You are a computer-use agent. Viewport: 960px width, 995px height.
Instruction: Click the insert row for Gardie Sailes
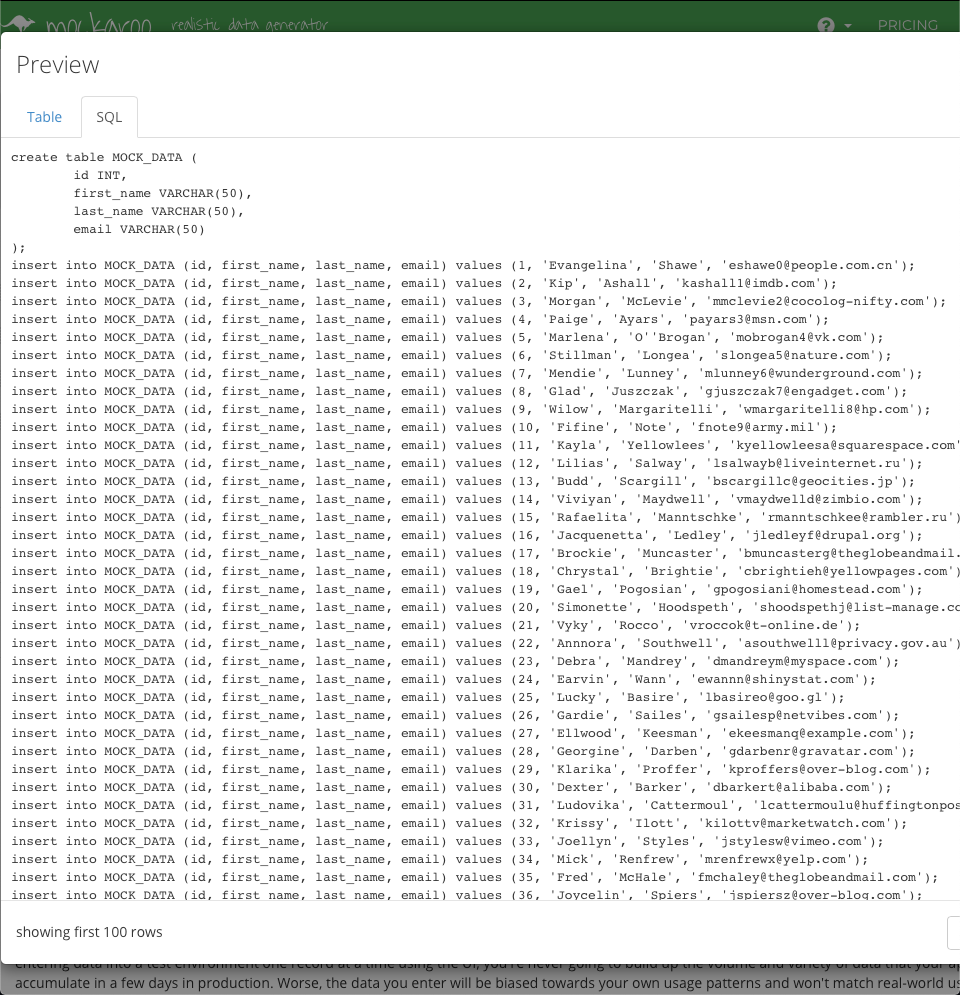(455, 715)
